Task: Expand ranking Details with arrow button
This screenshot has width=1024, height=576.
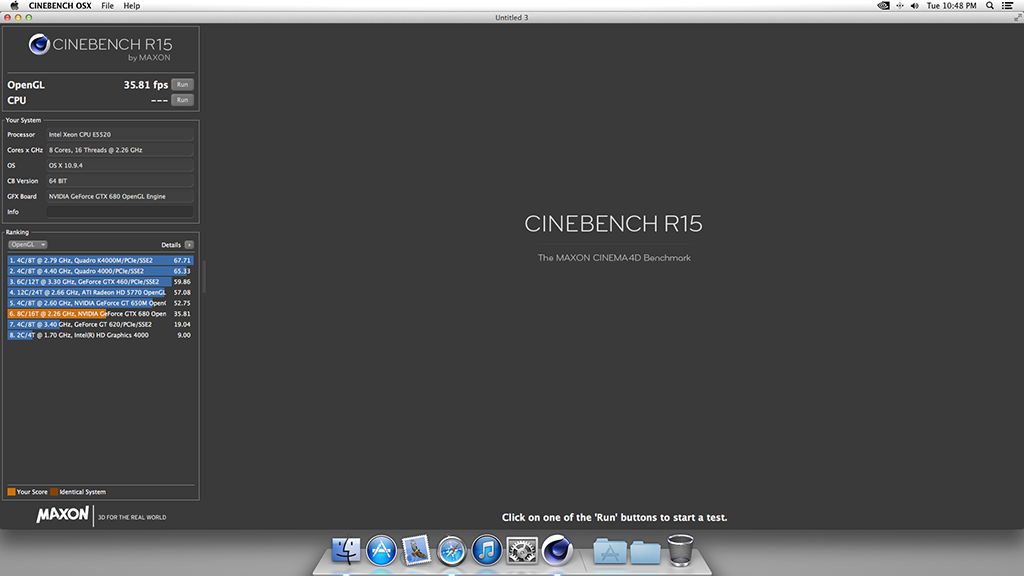Action: pyautogui.click(x=189, y=245)
